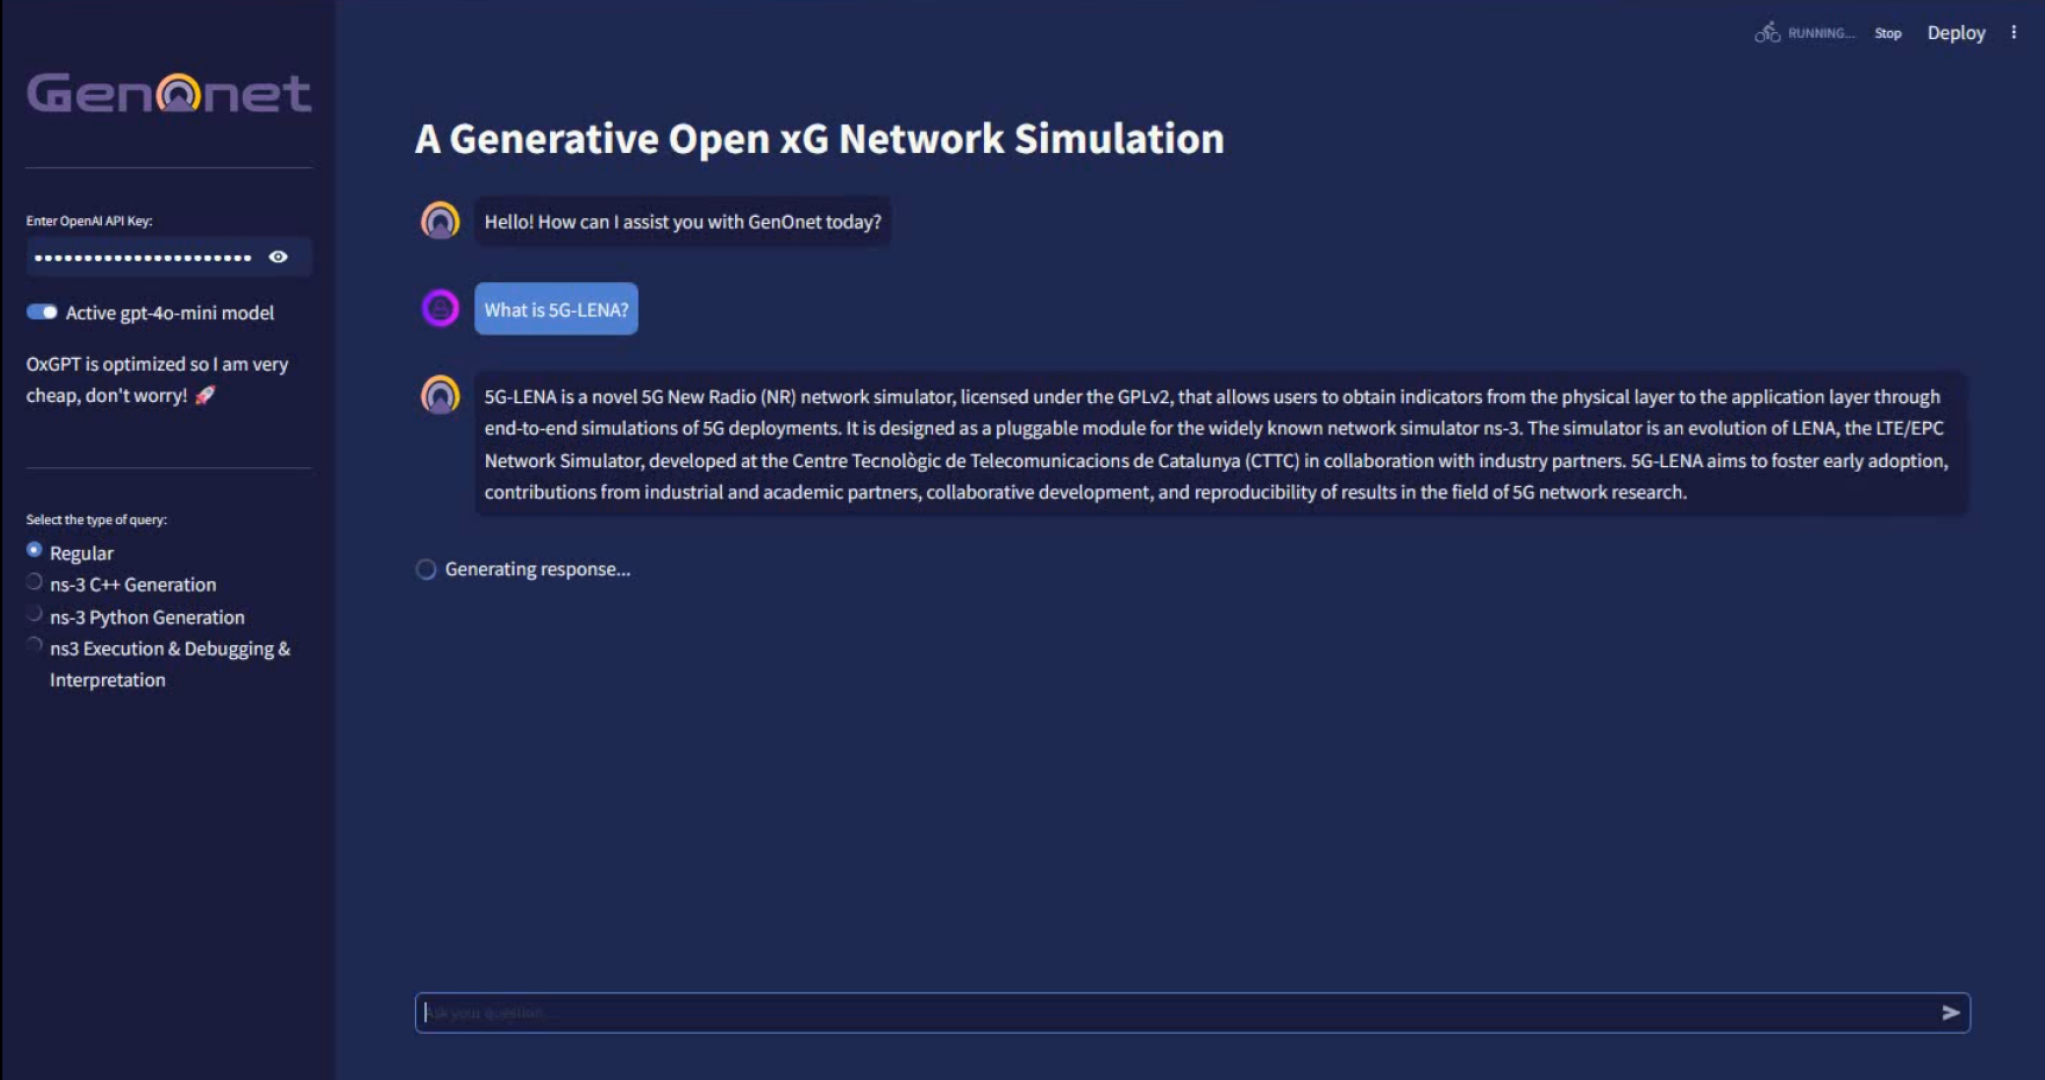2045x1080 pixels.
Task: Click the Deploy button
Action: coord(1956,33)
